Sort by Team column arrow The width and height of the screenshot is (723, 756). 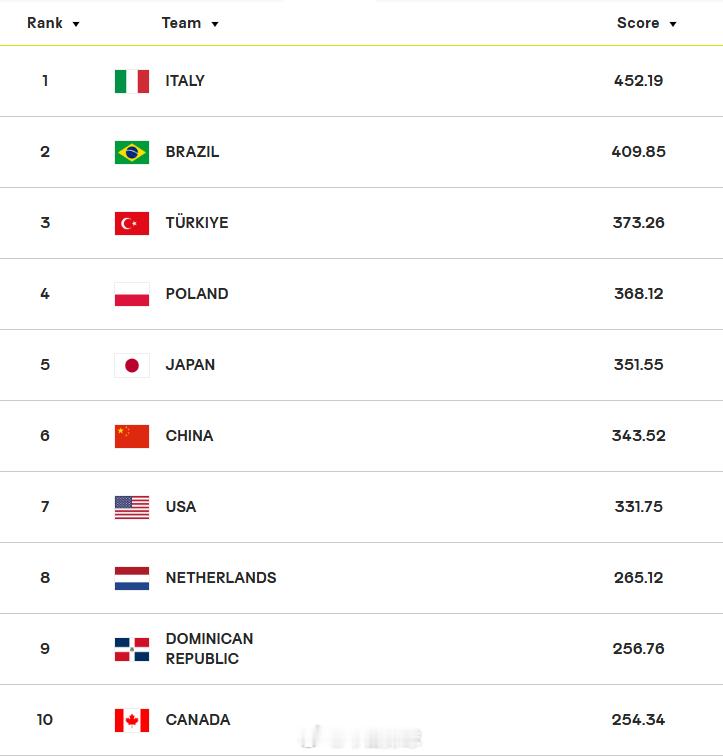tap(214, 24)
